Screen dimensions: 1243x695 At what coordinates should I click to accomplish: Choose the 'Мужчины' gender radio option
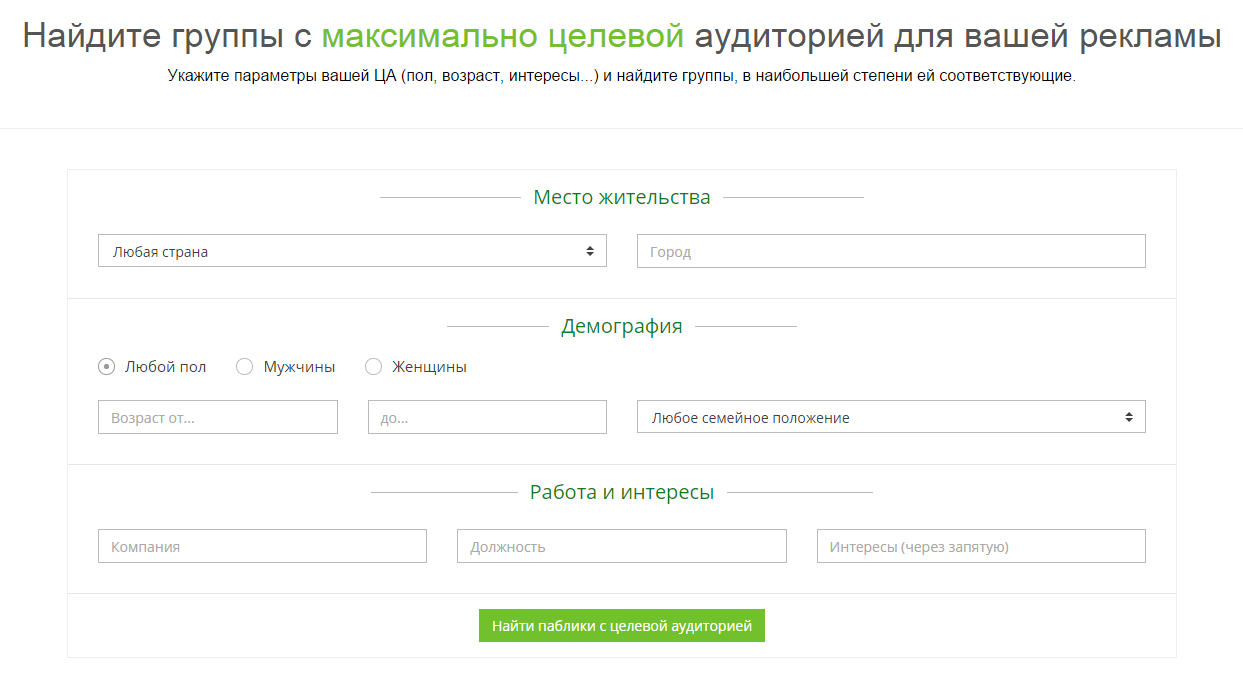tap(245, 367)
